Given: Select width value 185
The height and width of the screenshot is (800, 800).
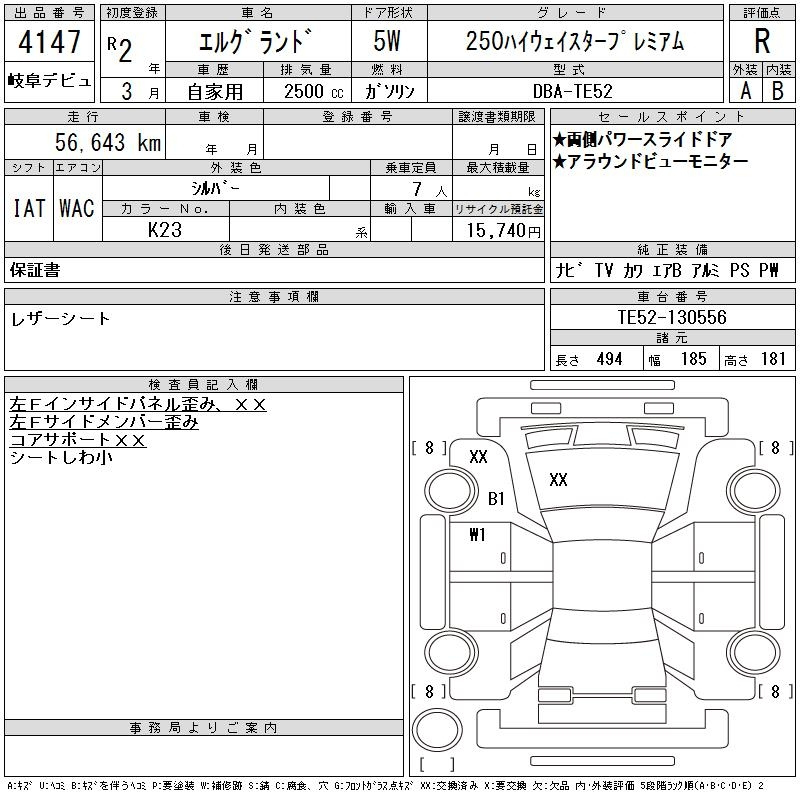Looking at the screenshot, I should pyautogui.click(x=693, y=359).
